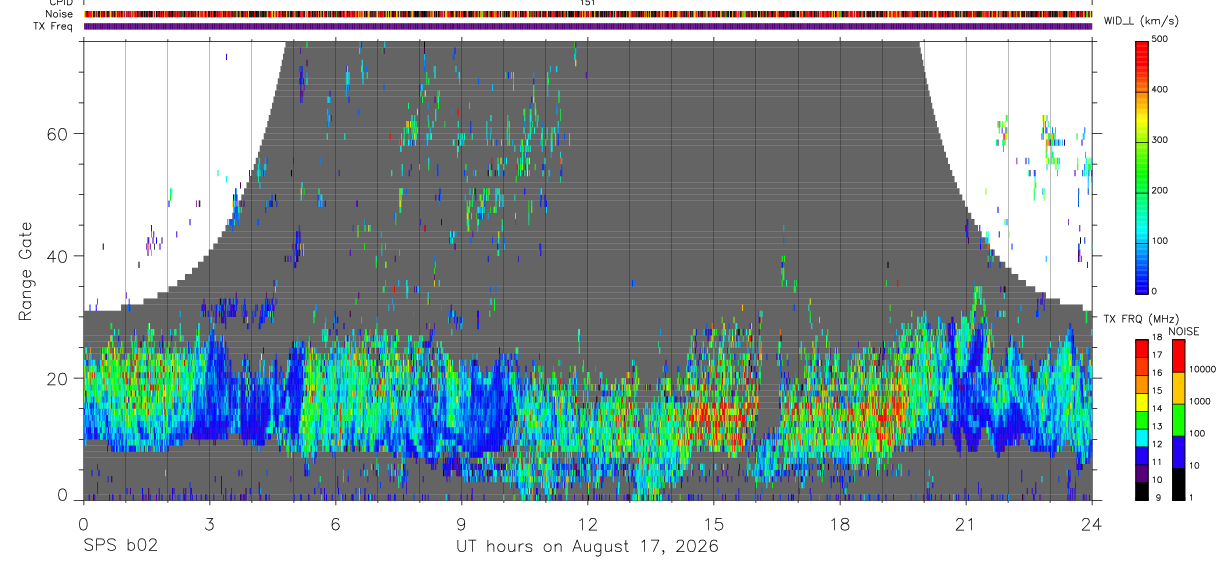Click the Range Gate axis title
Image resolution: width=1228 pixels, height=567 pixels.
26,272
